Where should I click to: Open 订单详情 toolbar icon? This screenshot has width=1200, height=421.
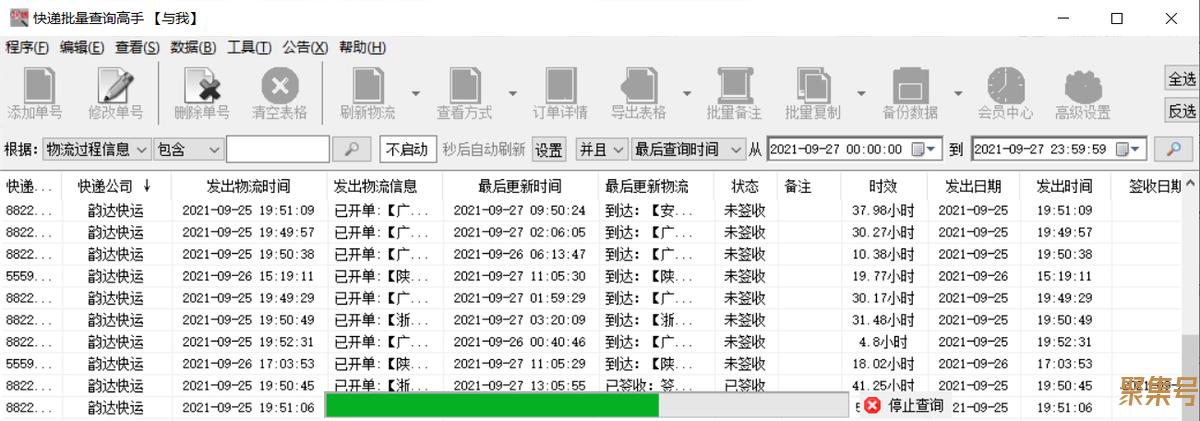(x=560, y=85)
